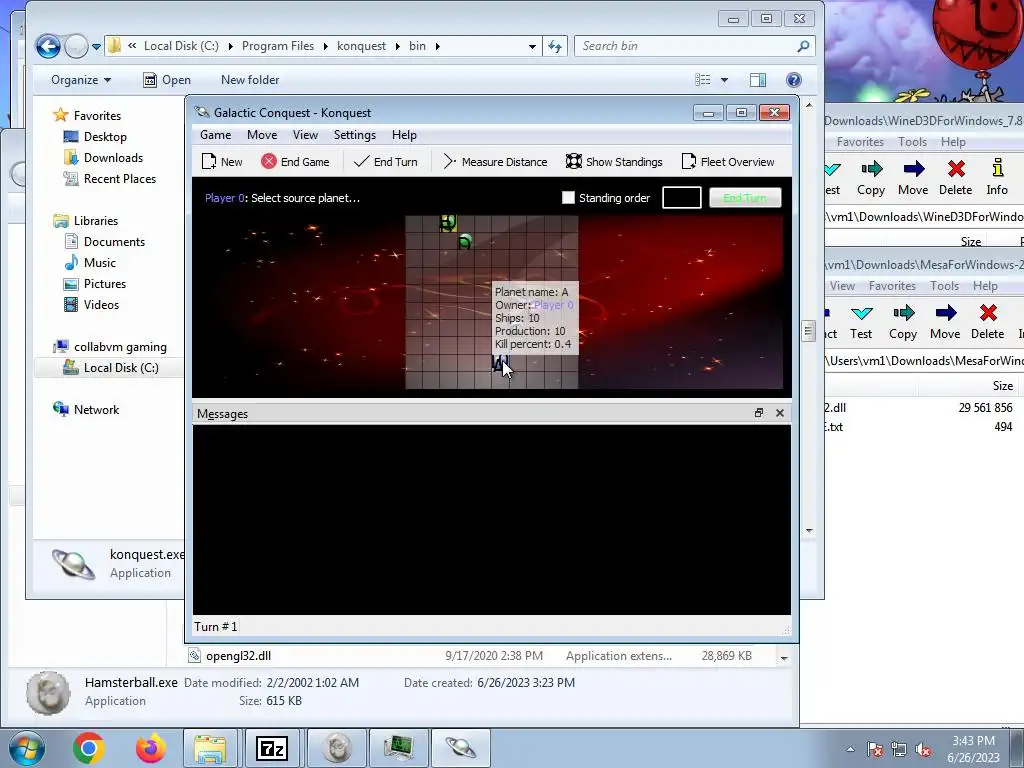The height and width of the screenshot is (768, 1024).
Task: Click Back arrow in Explorer window
Action: [48, 46]
